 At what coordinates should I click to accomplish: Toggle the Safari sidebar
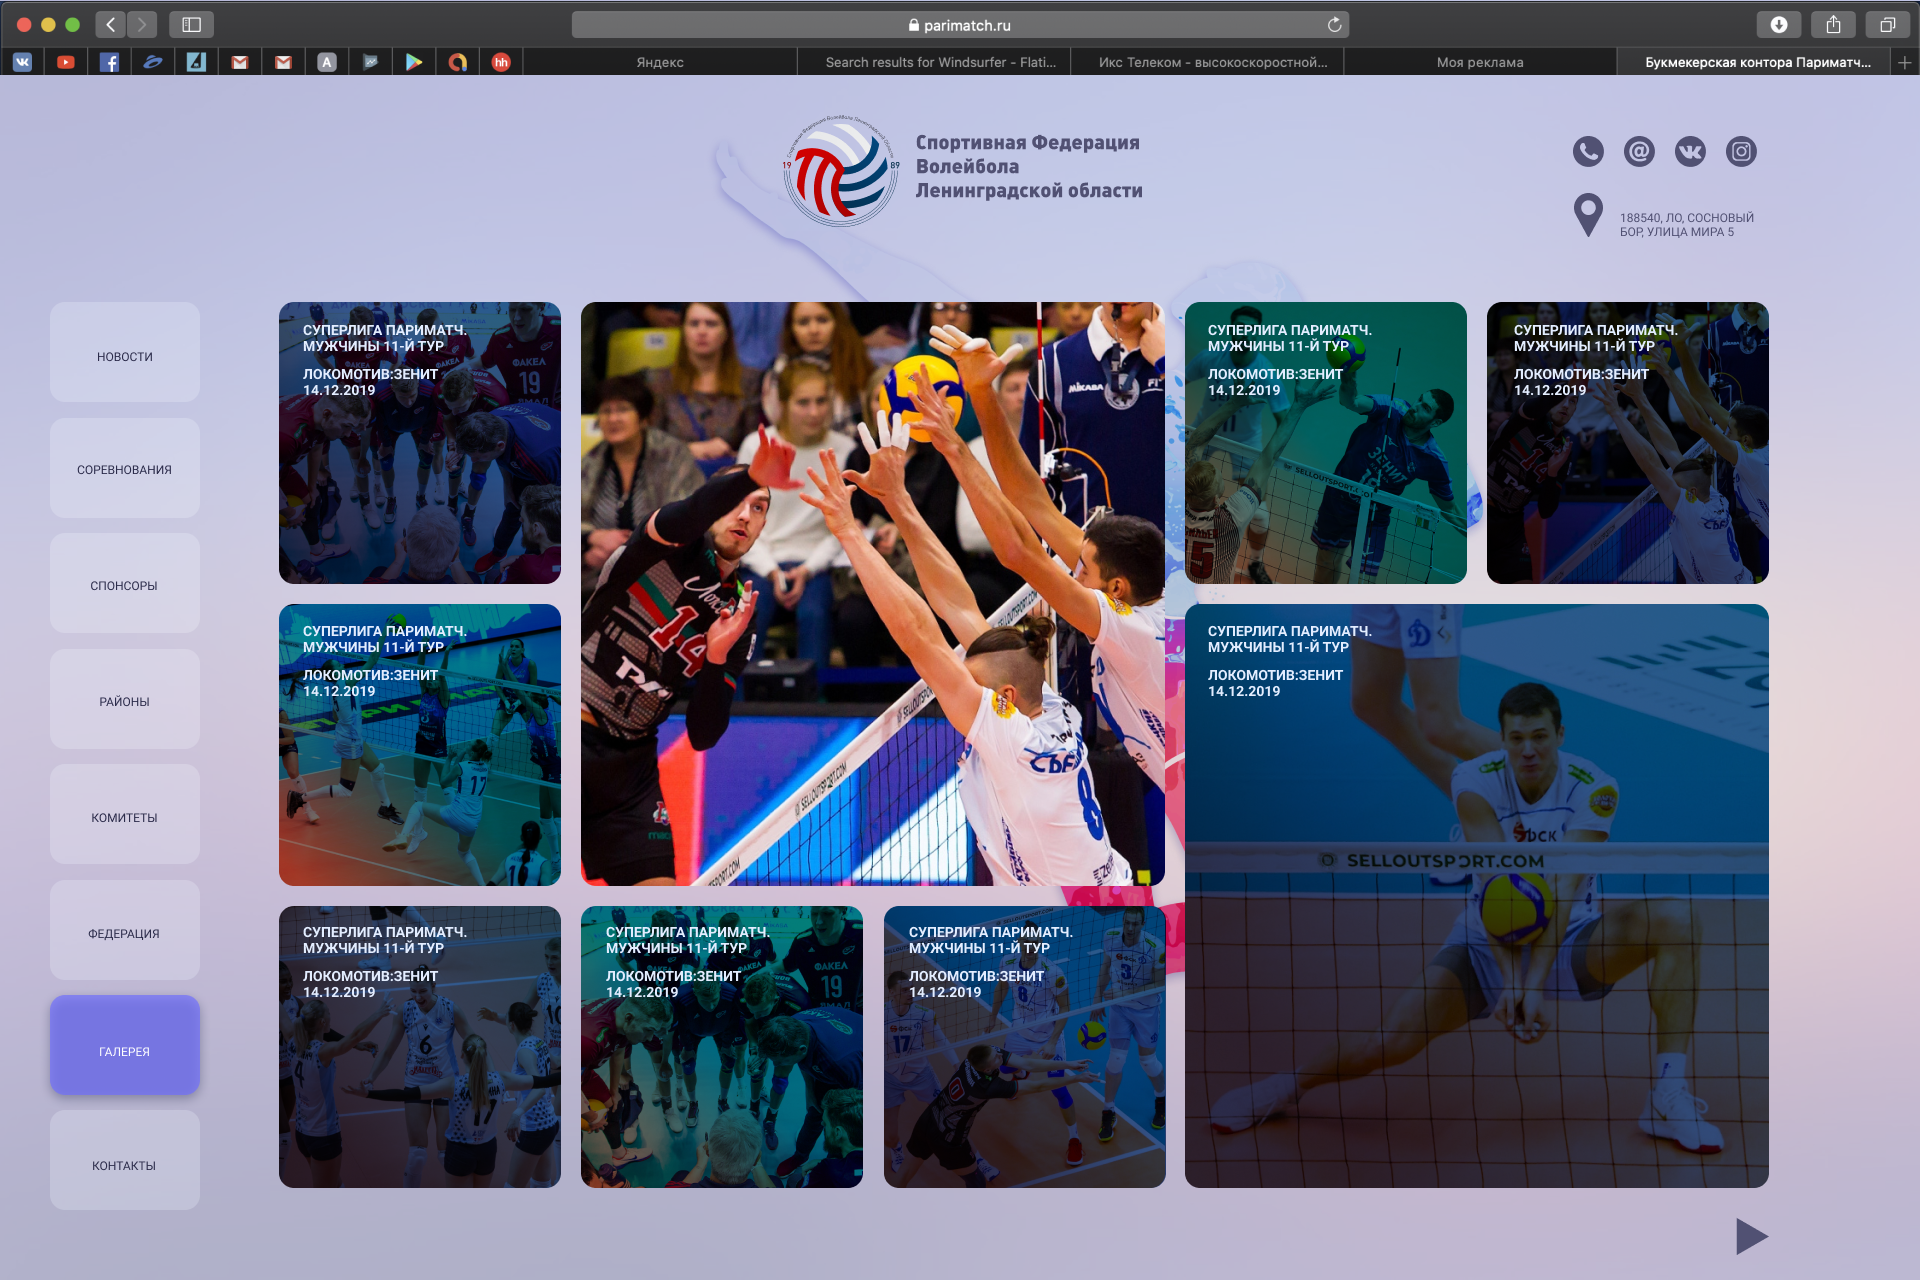click(192, 24)
